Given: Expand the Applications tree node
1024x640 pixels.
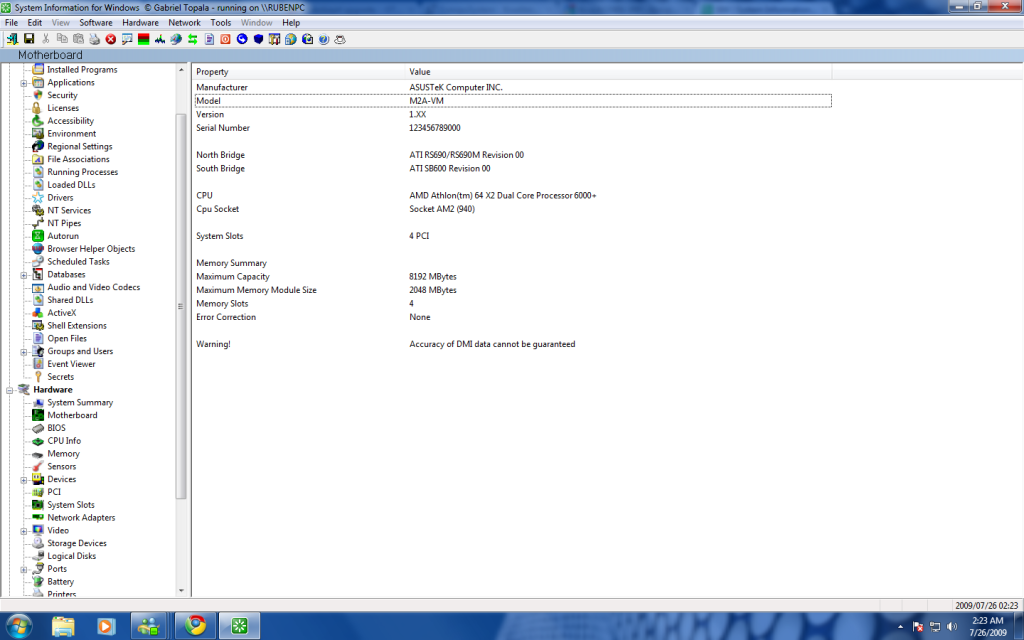Looking at the screenshot, I should (x=24, y=83).
